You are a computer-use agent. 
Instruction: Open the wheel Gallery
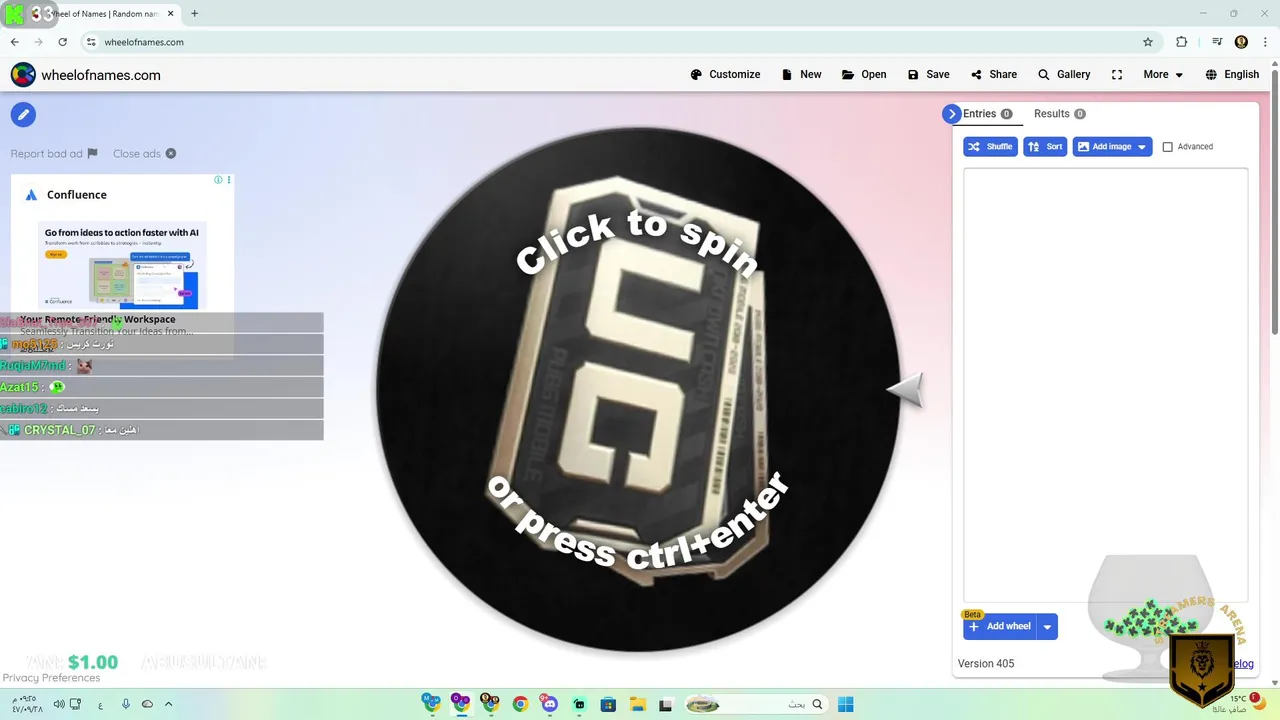1064,74
